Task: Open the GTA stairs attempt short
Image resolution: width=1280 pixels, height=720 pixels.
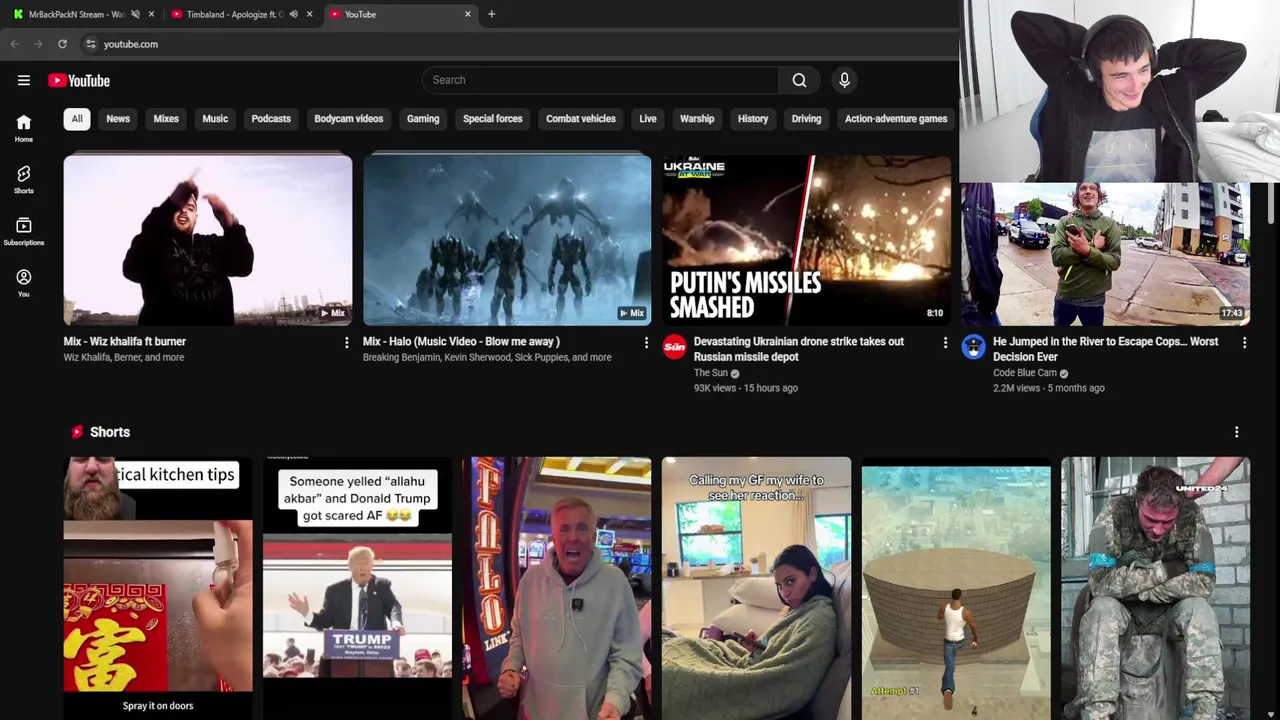Action: click(x=956, y=588)
